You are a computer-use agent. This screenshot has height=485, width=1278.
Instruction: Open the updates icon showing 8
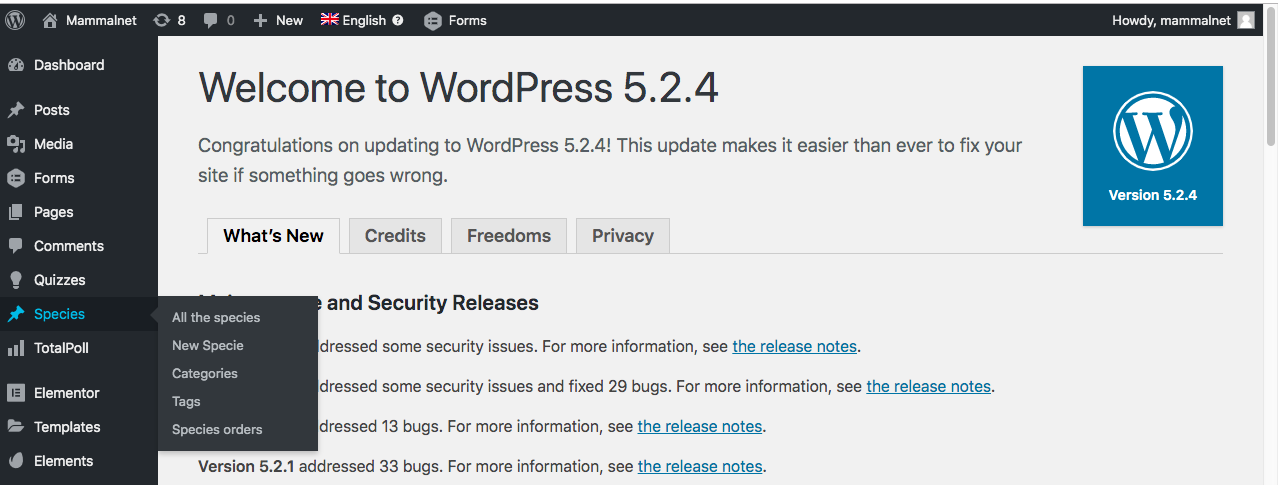pyautogui.click(x=162, y=20)
